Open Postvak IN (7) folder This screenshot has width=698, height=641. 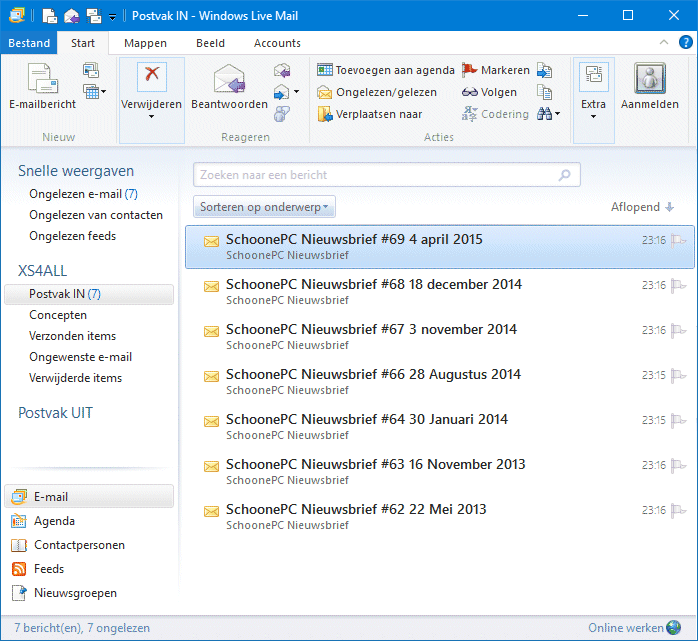89,294
